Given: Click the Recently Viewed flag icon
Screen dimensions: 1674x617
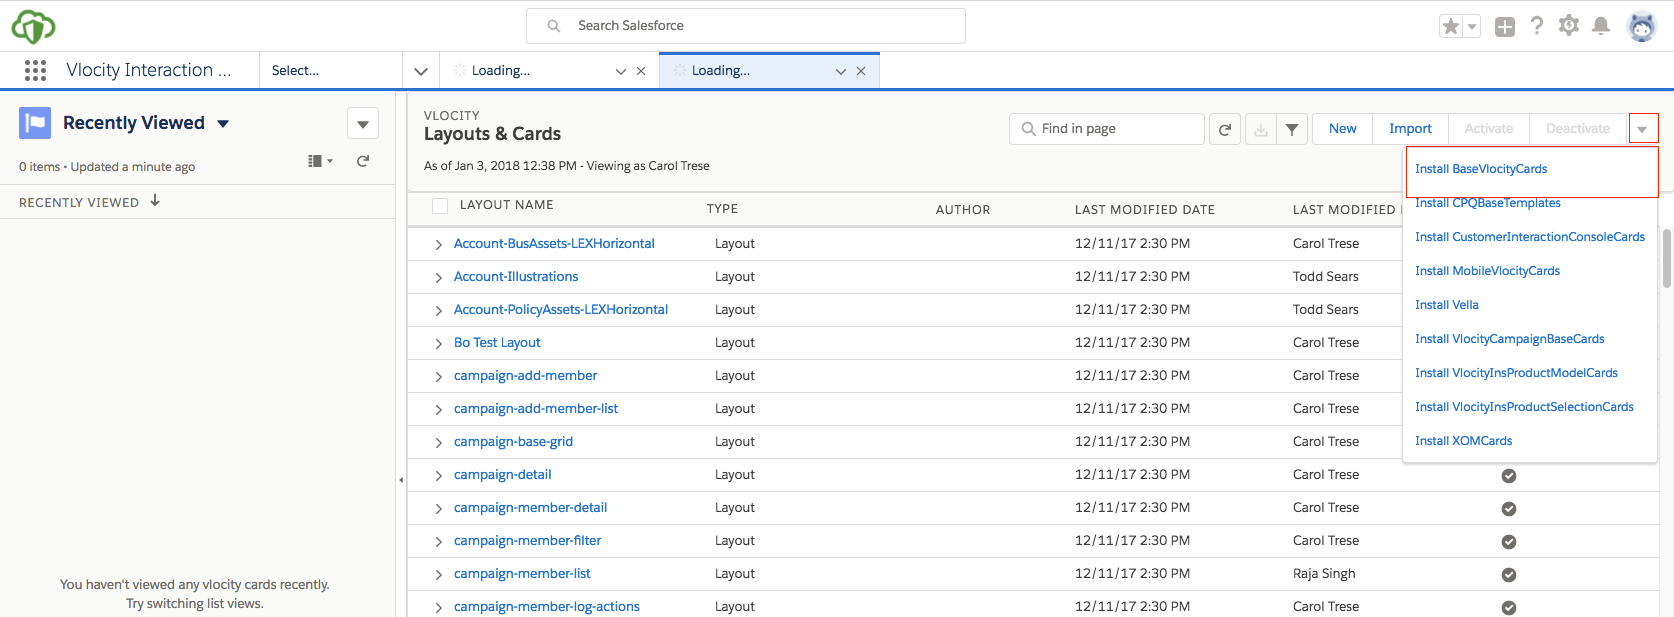Looking at the screenshot, I should click(35, 123).
